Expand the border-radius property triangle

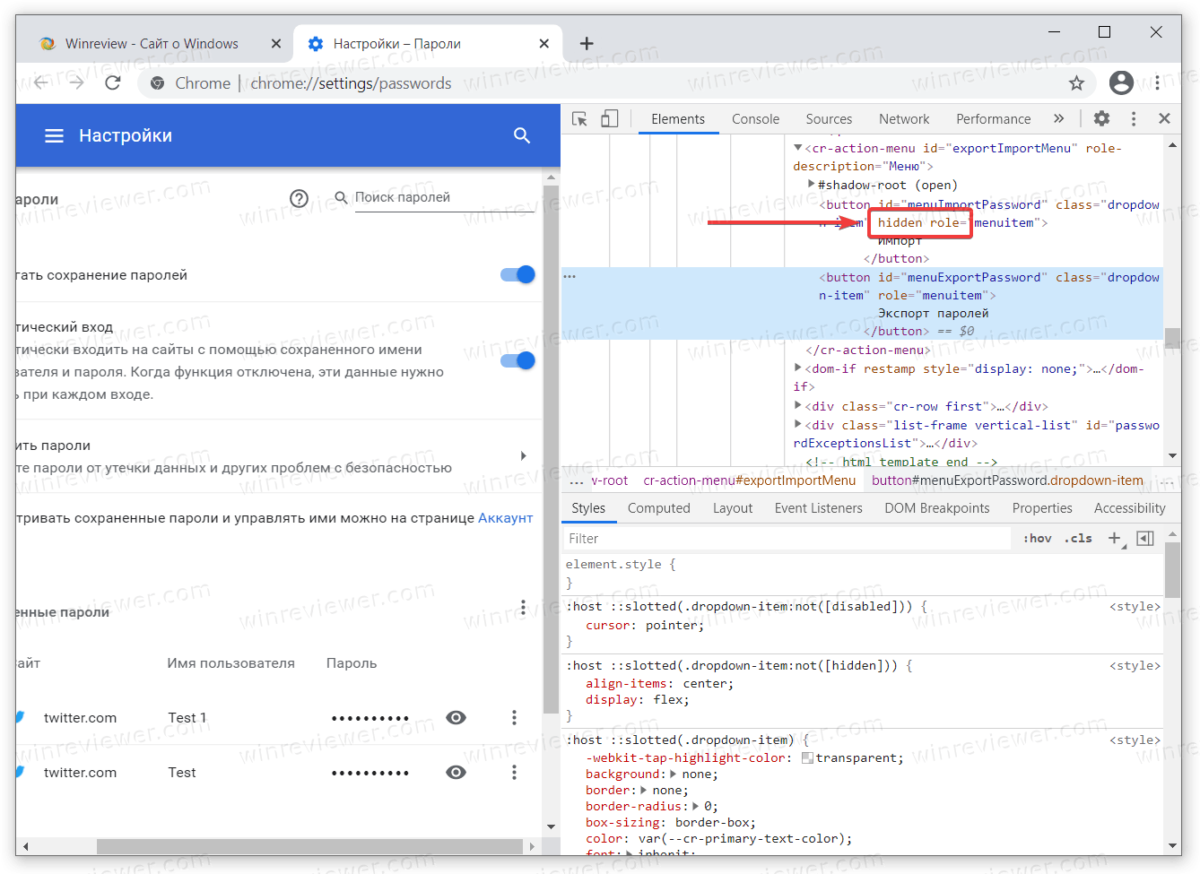pyautogui.click(x=695, y=806)
